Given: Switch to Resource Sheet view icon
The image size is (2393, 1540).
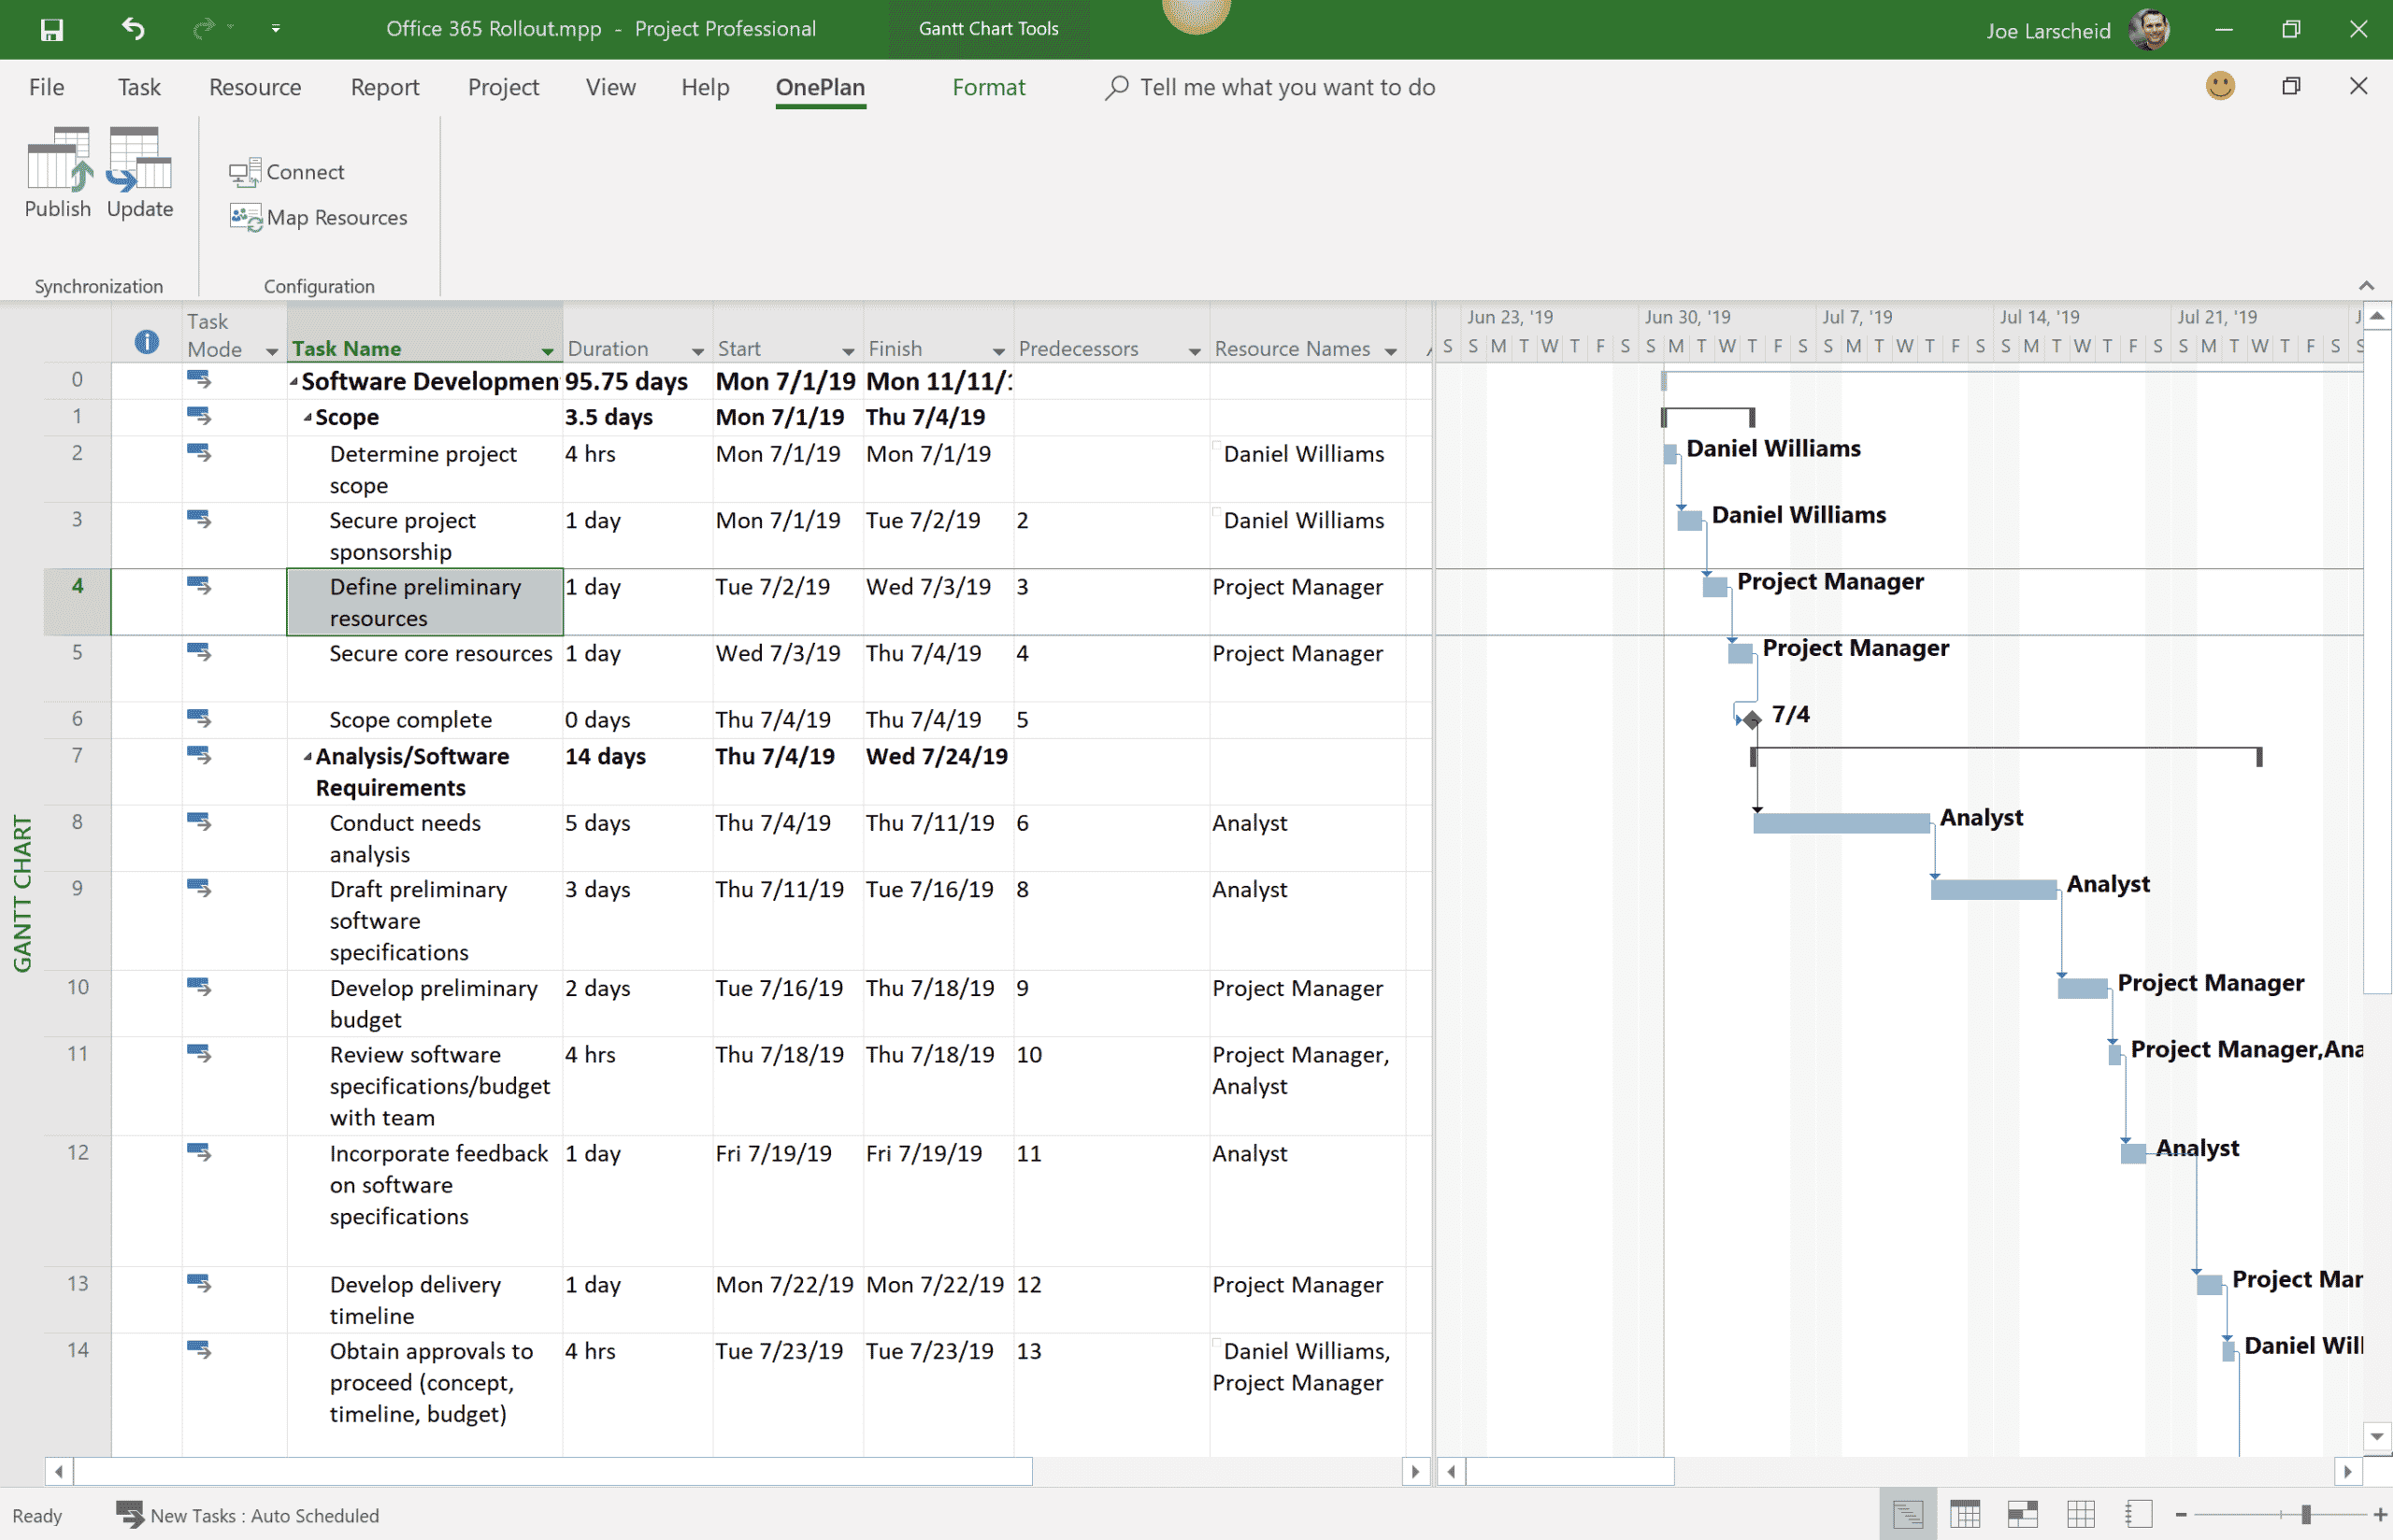Looking at the screenshot, I should (x=2081, y=1515).
